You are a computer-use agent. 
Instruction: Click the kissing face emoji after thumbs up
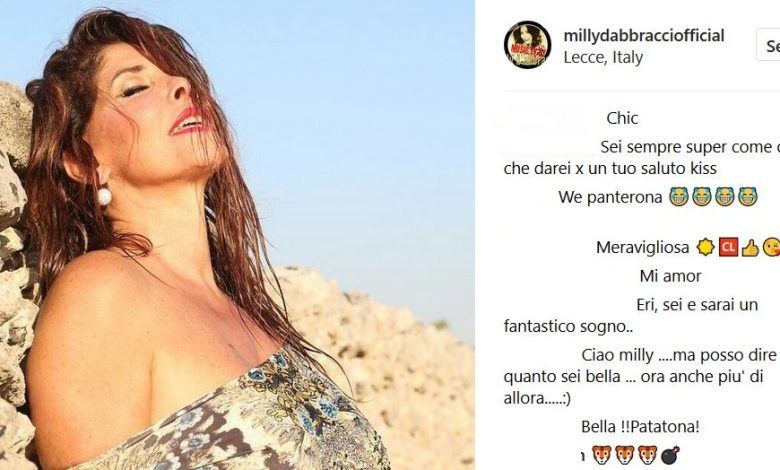click(x=772, y=247)
